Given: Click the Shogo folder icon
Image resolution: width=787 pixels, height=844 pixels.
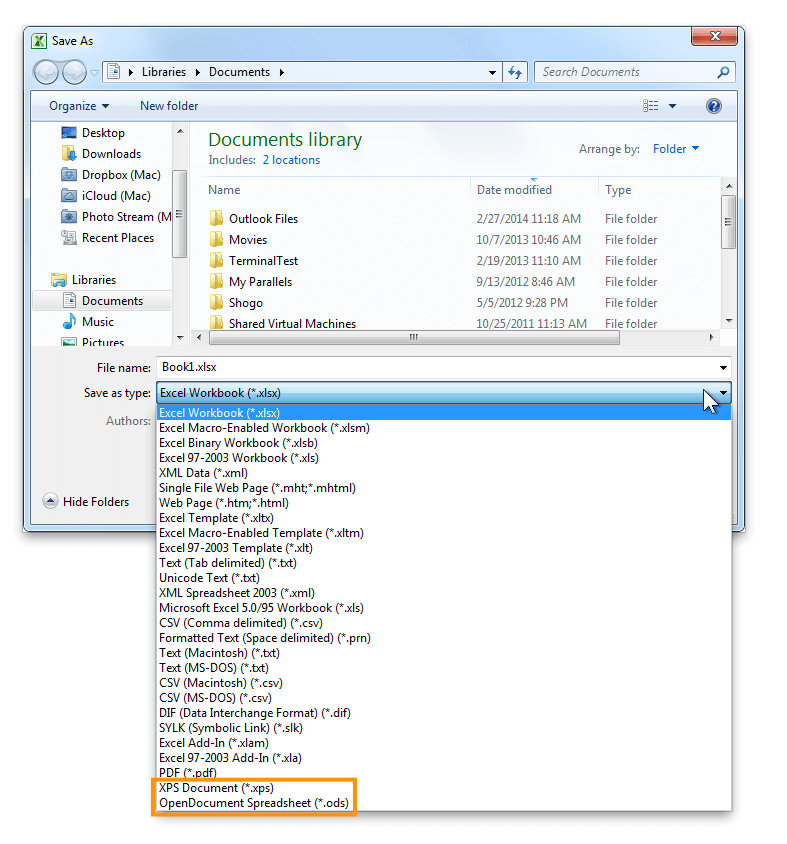Looking at the screenshot, I should (x=216, y=303).
